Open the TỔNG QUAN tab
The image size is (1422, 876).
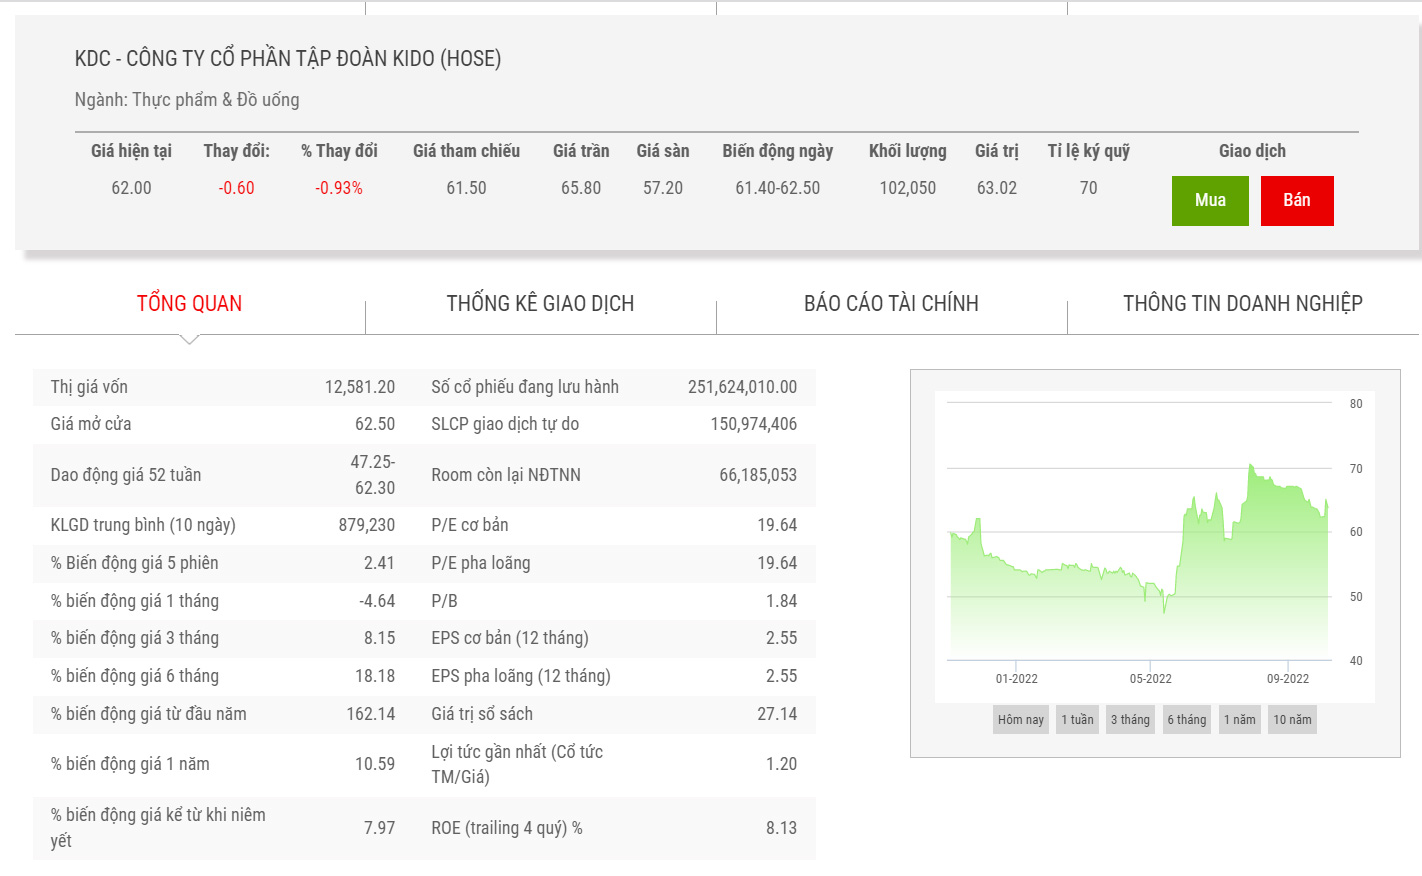(x=189, y=304)
